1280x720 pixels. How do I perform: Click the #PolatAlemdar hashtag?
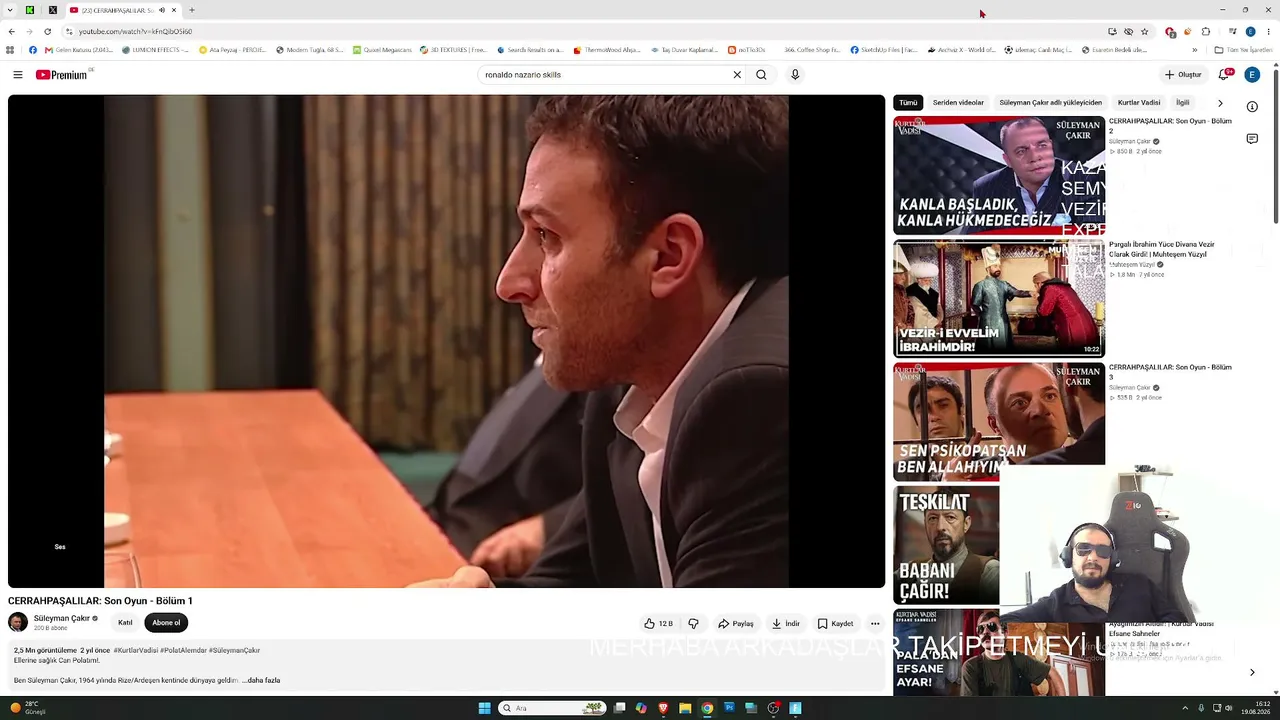183,650
